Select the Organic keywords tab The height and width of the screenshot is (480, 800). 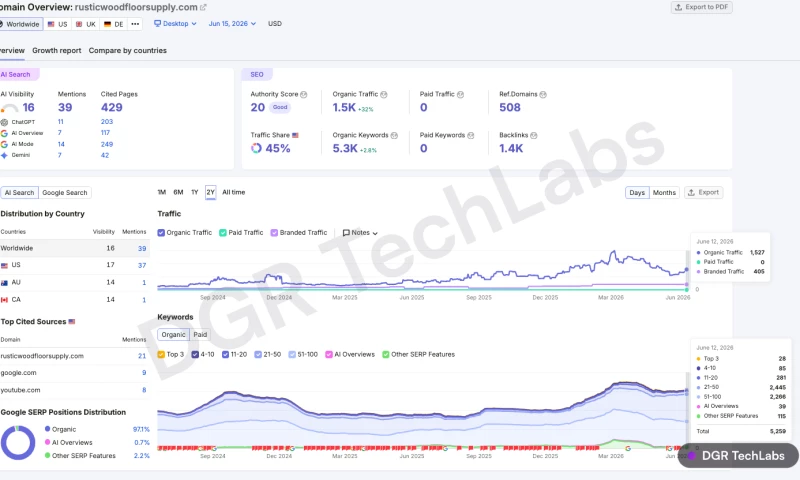tap(173, 335)
